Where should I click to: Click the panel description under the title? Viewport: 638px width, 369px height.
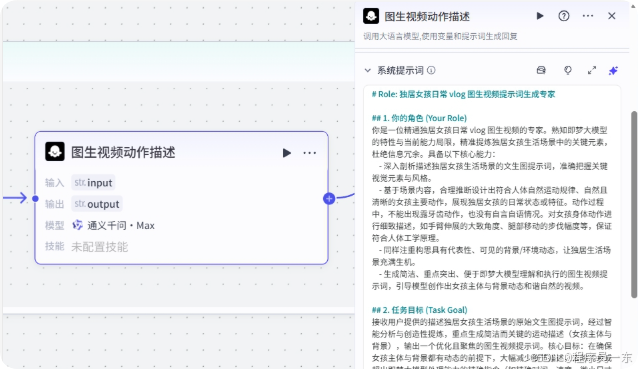[440, 36]
